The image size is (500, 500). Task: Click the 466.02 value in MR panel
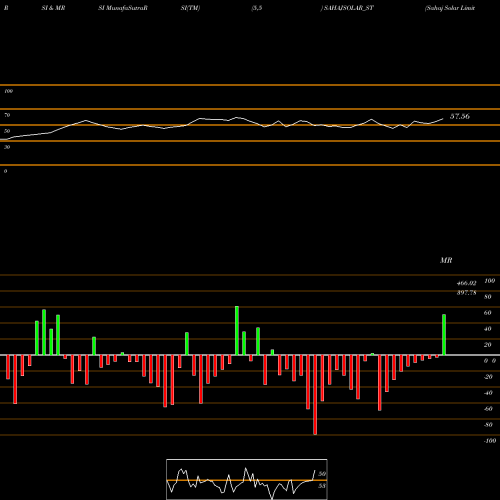pyautogui.click(x=467, y=283)
